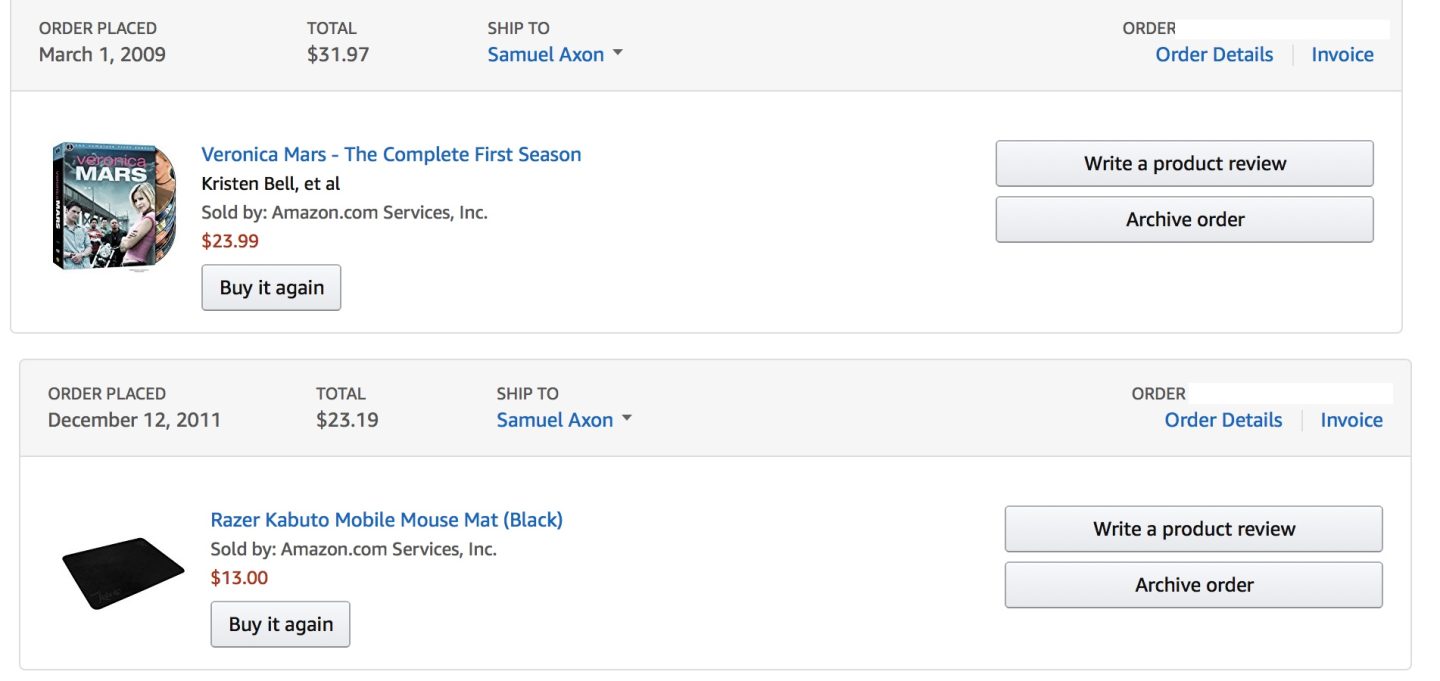Expand the Ship To dropdown on the 2009 order

[618, 56]
